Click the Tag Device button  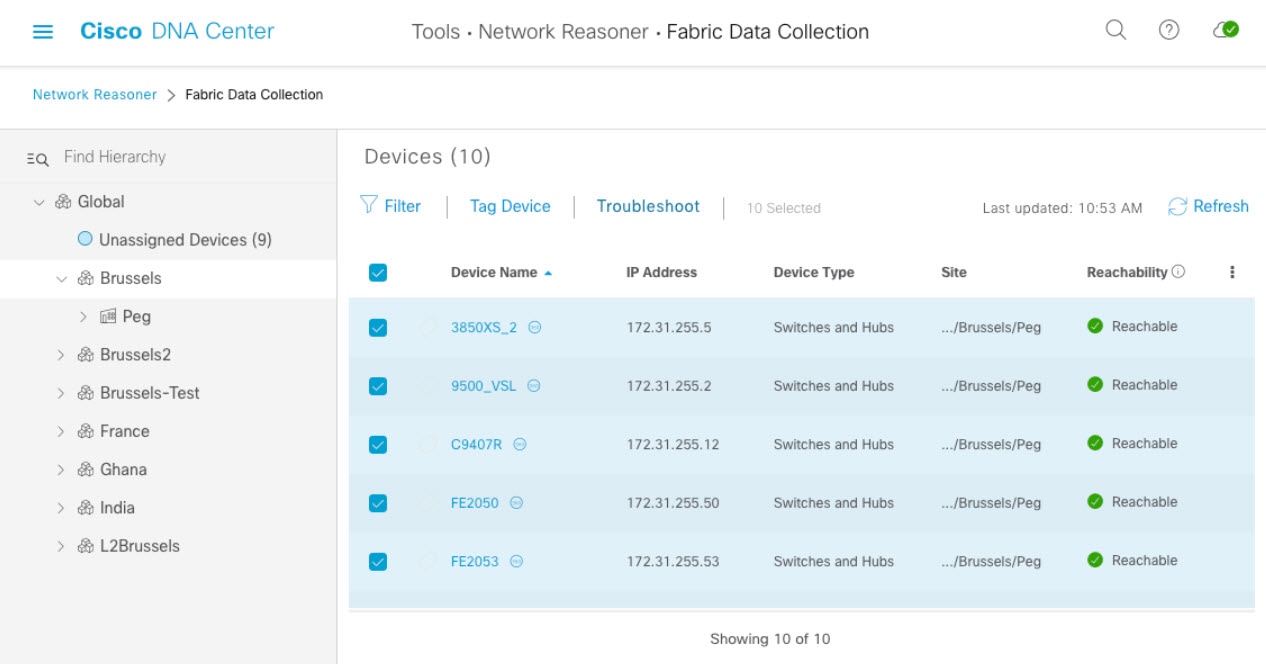pos(510,206)
